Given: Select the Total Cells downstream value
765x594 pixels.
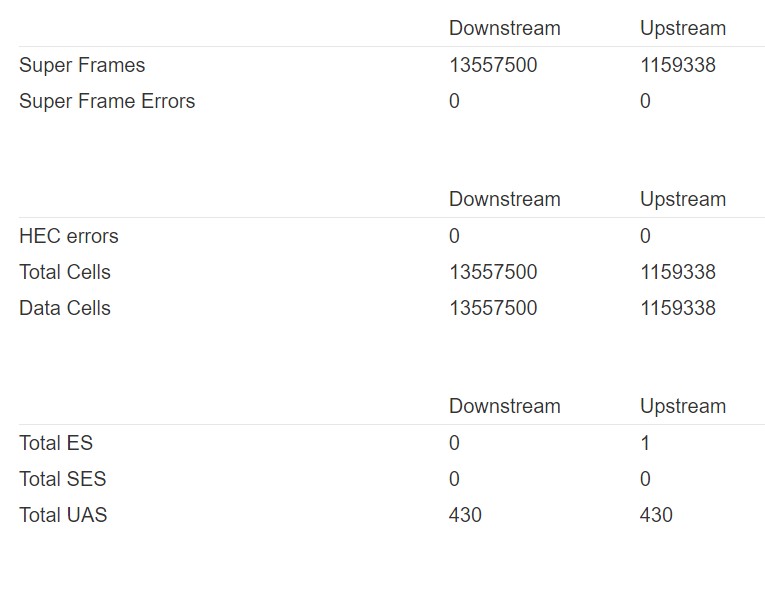Looking at the screenshot, I should 493,272.
